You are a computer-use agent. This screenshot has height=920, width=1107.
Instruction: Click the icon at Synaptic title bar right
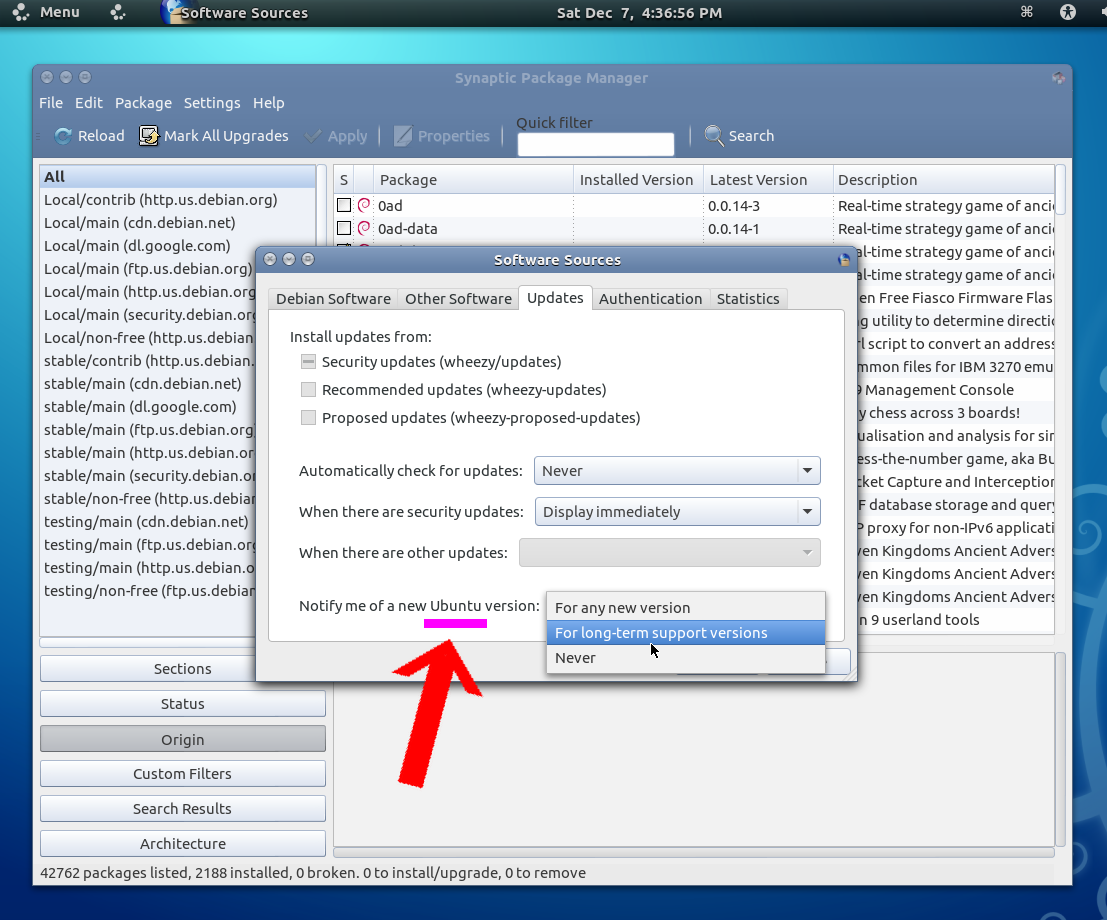[x=1058, y=78]
